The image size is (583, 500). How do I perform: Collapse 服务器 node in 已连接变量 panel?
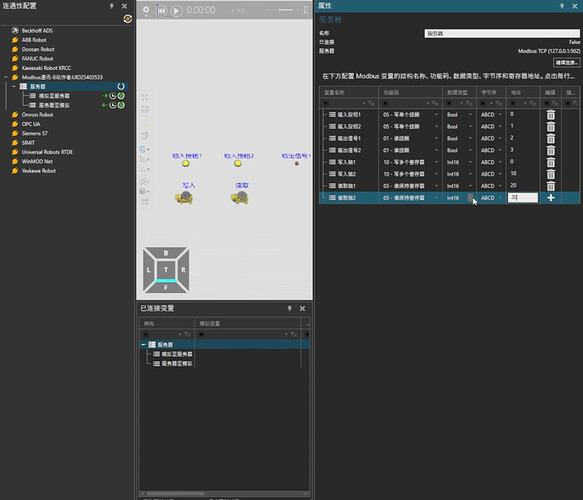pos(143,345)
